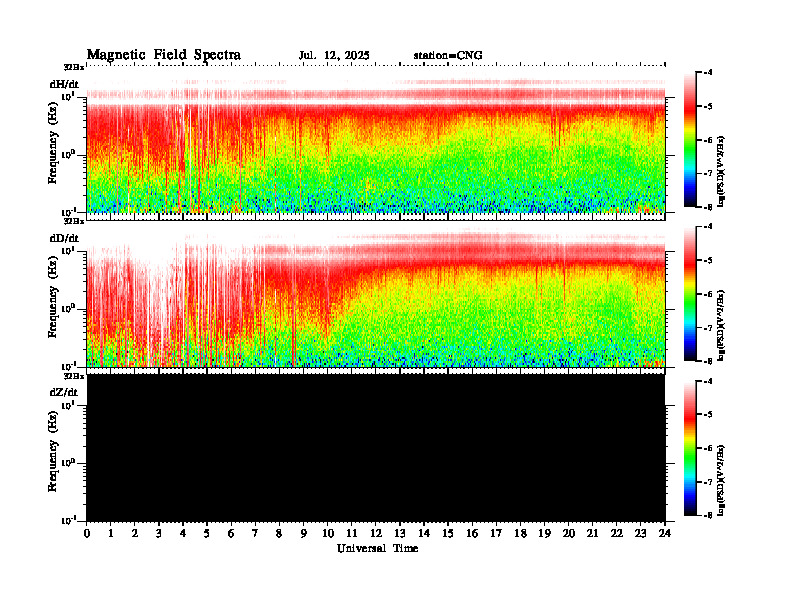
Task: Click the dD/dt panel label
Action: [x=64, y=238]
